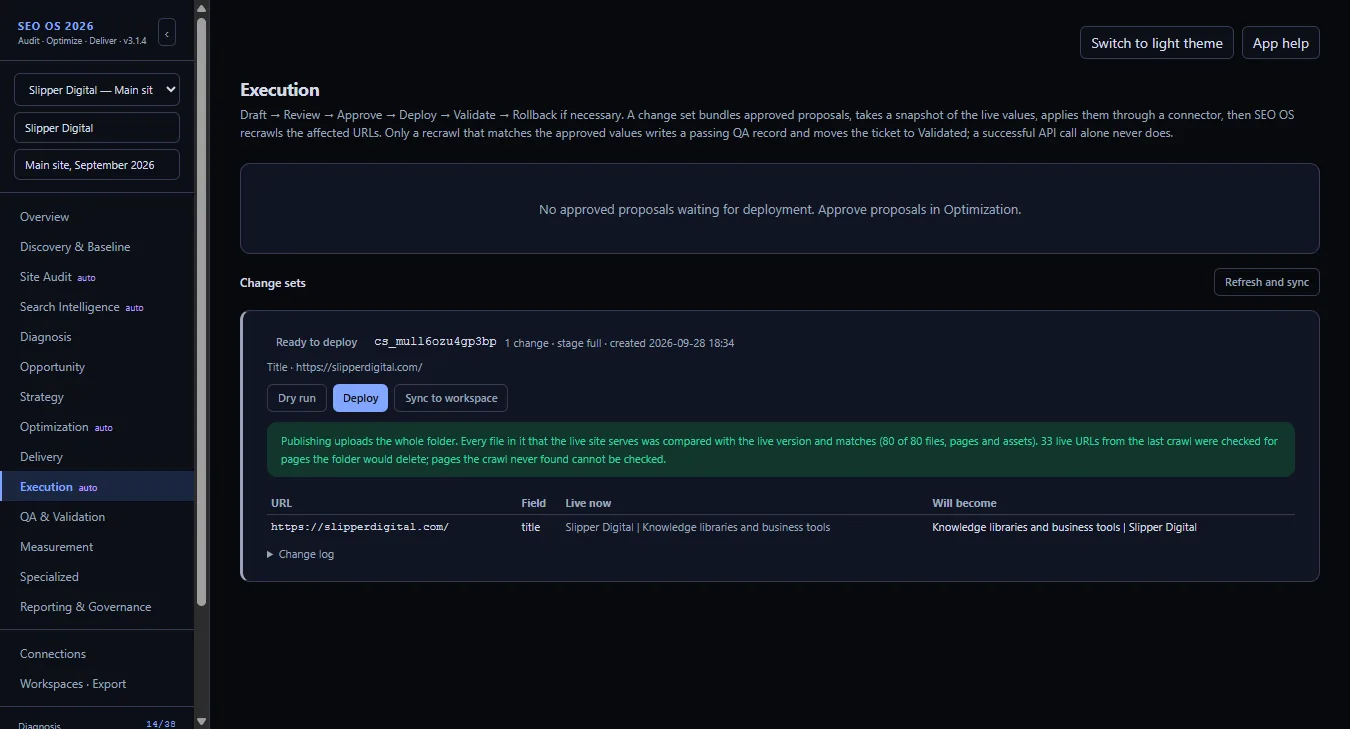This screenshot has height=729, width=1350.
Task: Click the https://slipperdigital.com/ URL cell
Action: [360, 527]
